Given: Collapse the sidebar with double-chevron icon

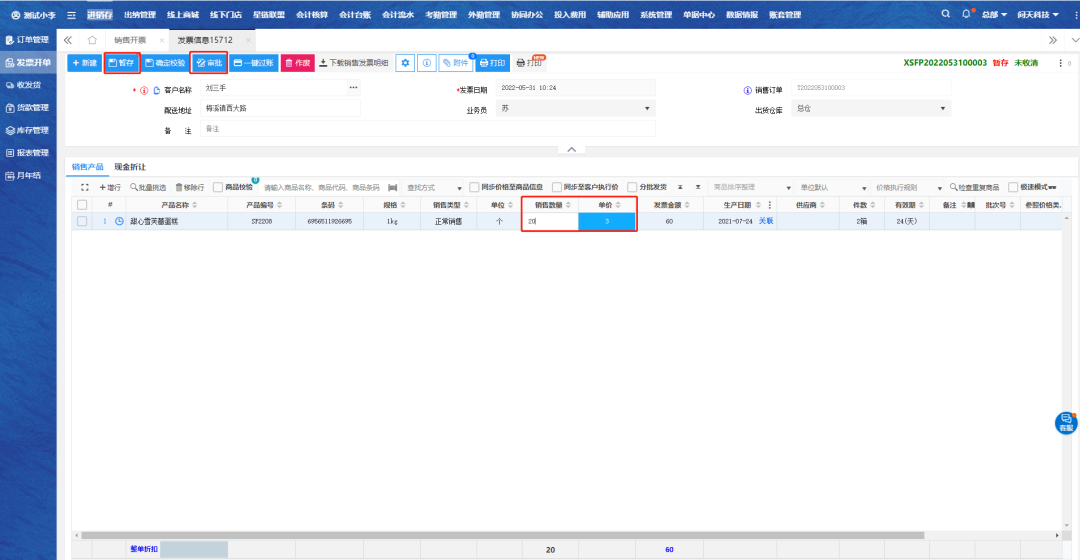Looking at the screenshot, I should pos(68,40).
